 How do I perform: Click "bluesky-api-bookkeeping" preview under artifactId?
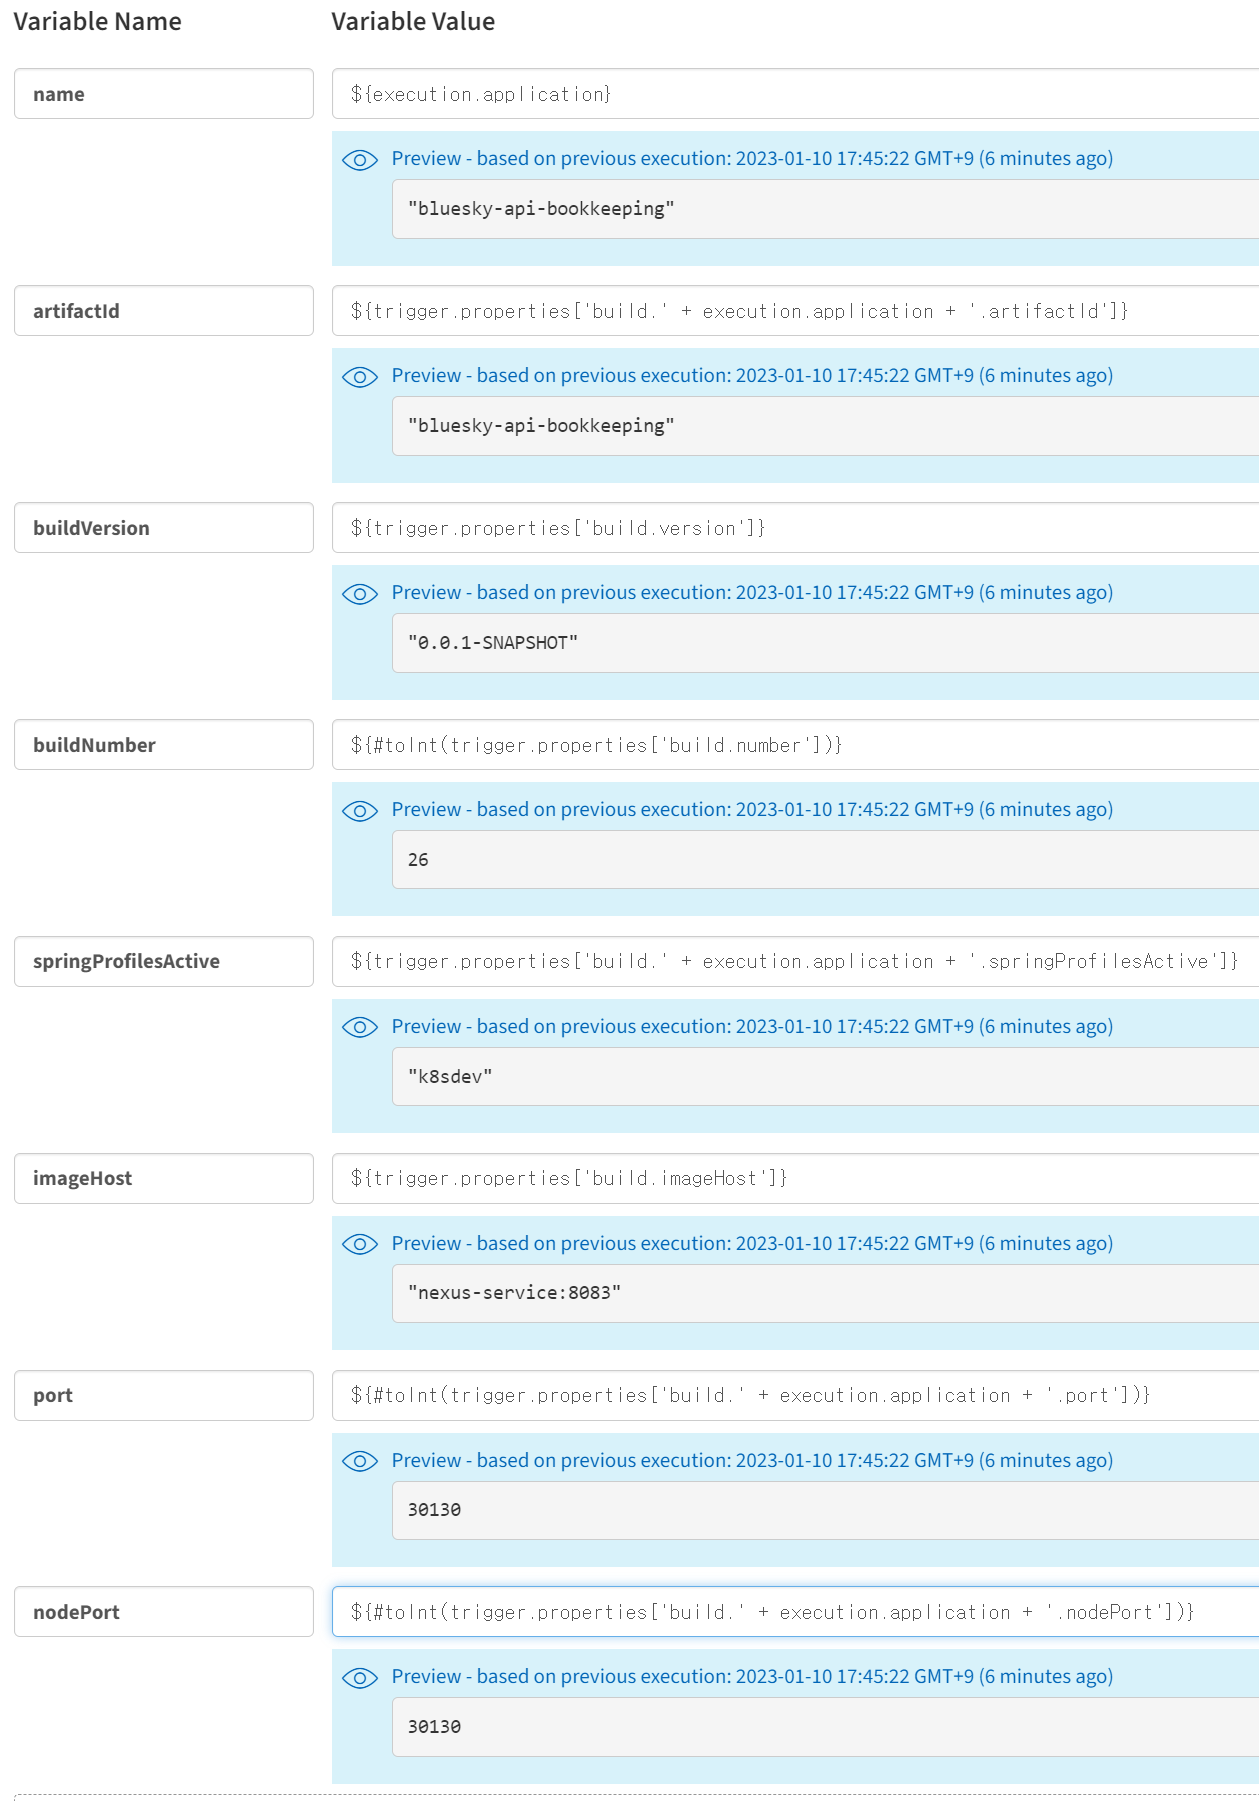point(825,426)
